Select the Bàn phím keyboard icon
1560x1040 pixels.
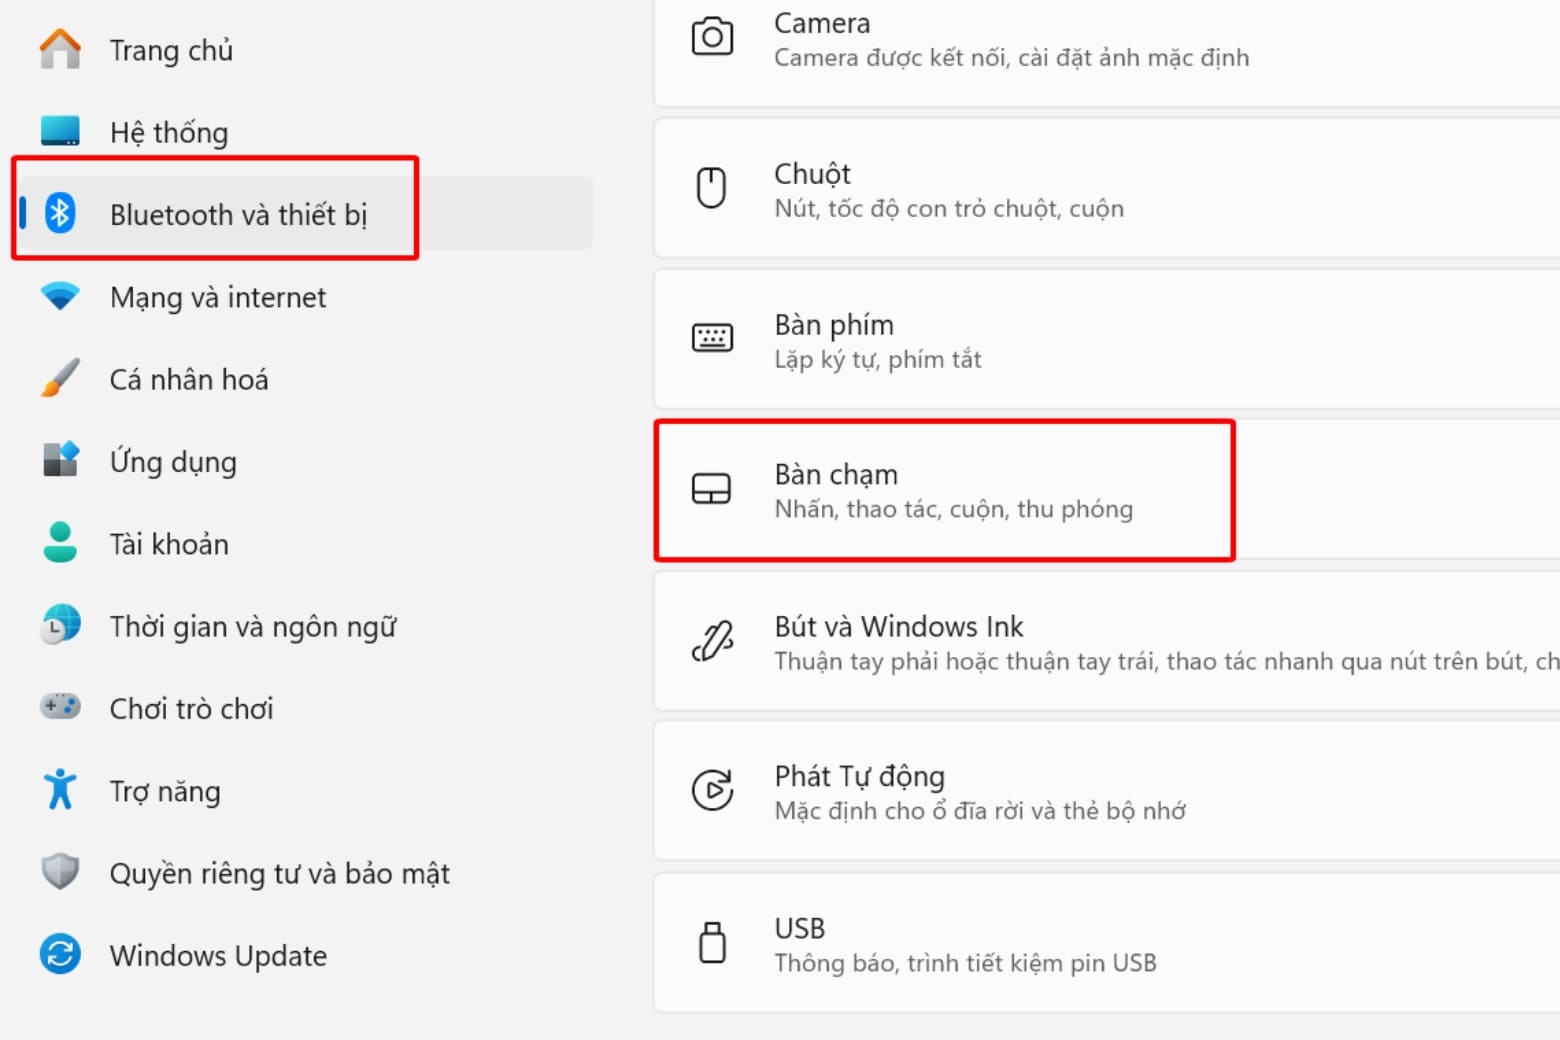click(712, 339)
